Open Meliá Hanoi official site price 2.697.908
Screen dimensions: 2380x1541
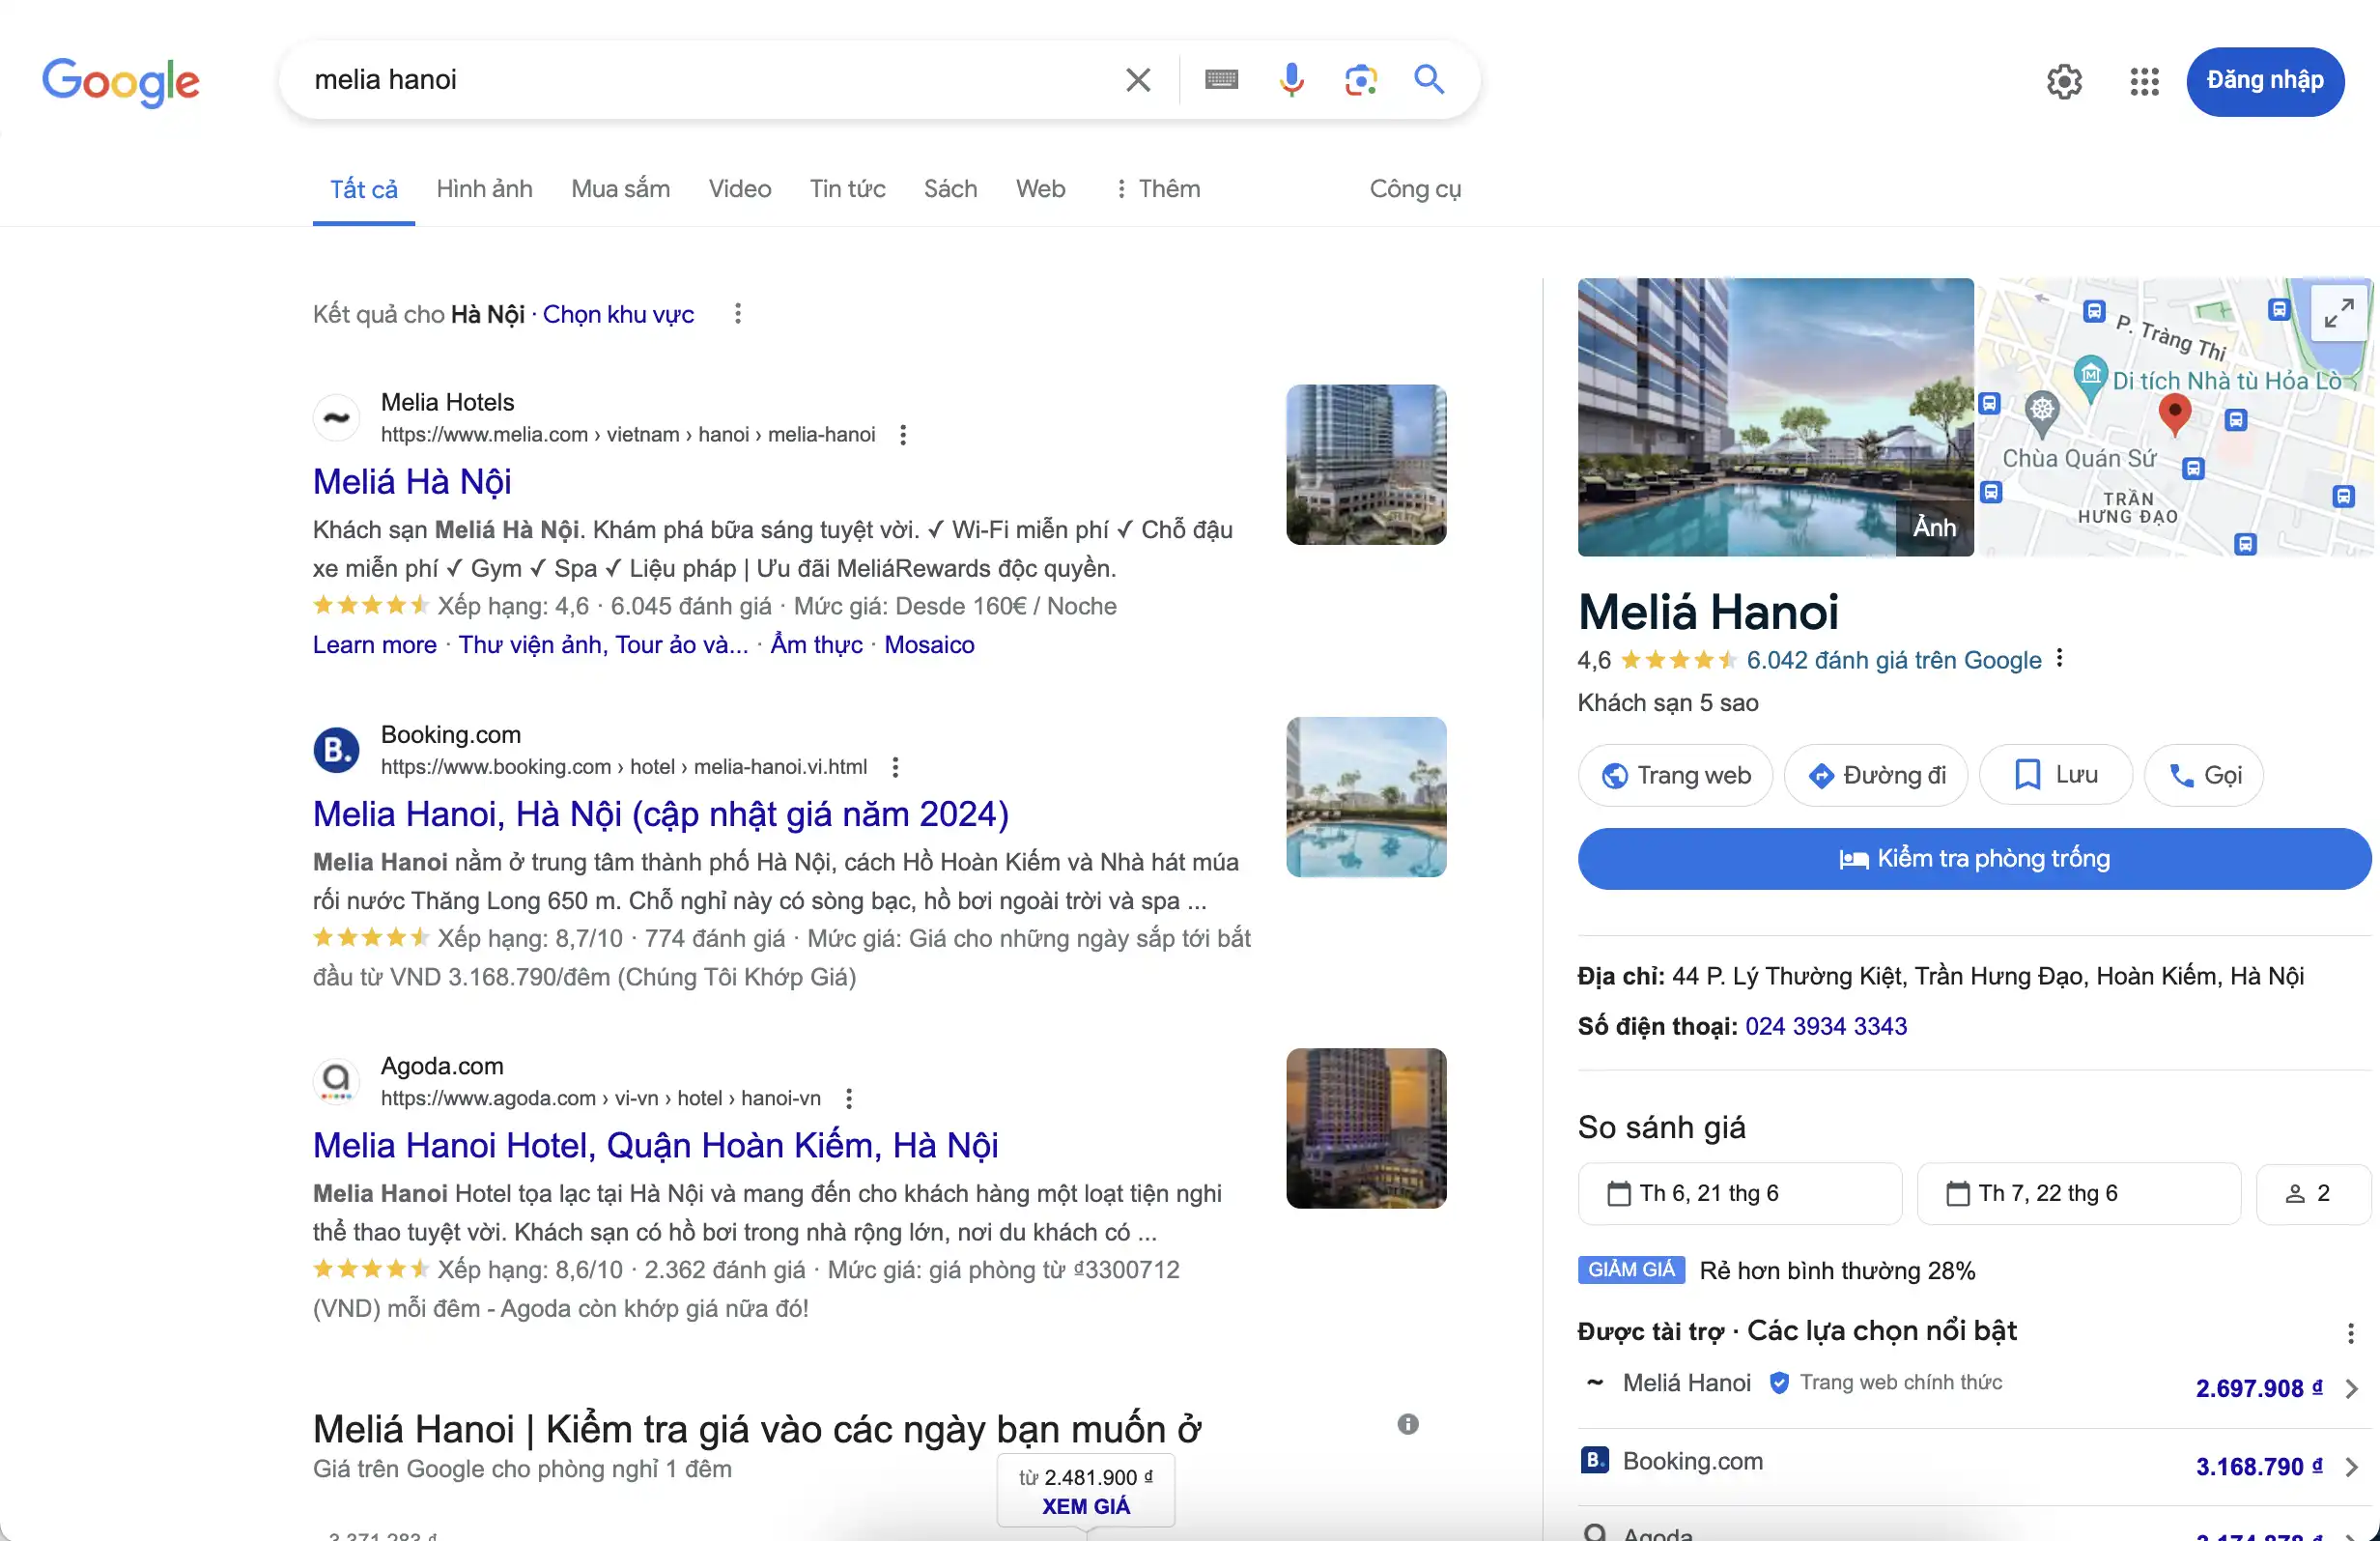point(2259,1388)
